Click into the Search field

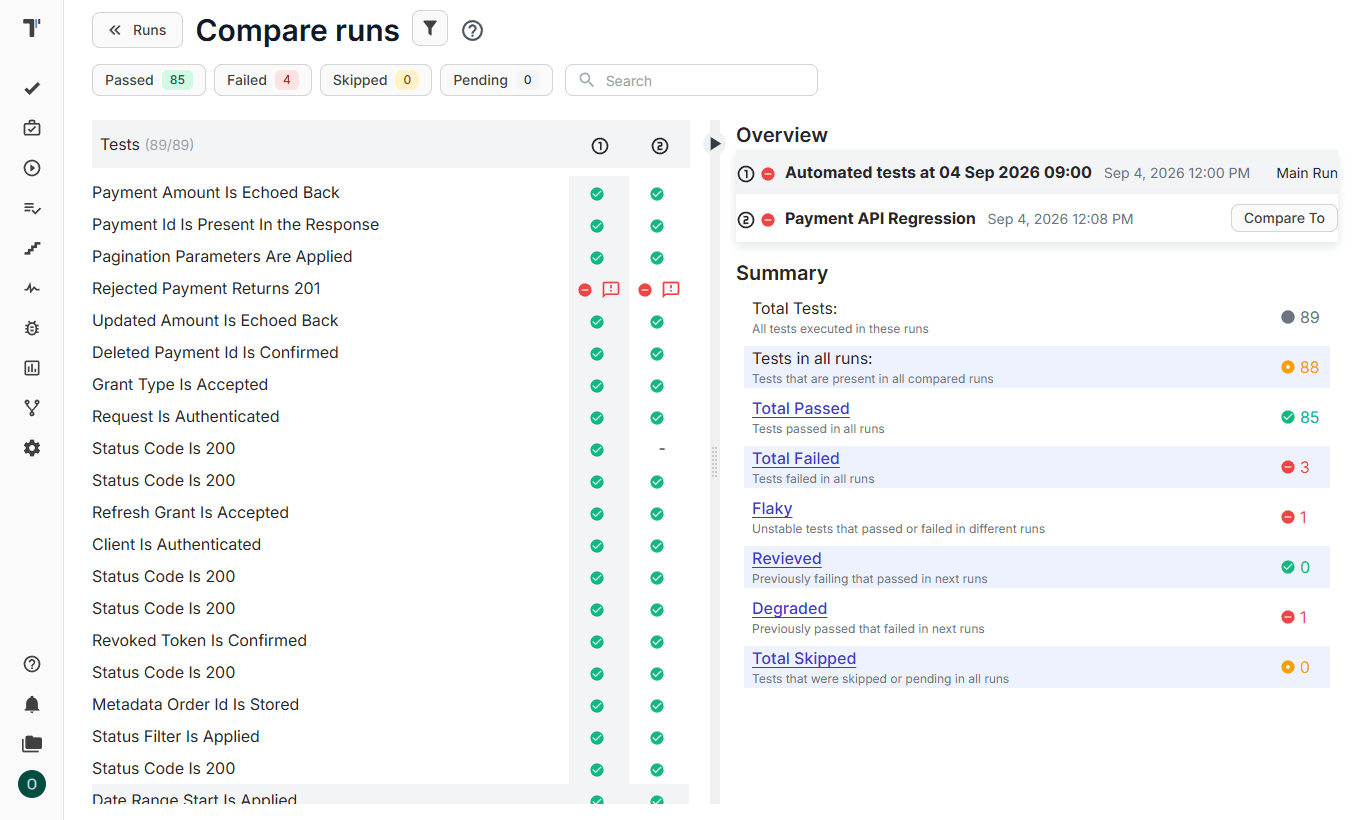691,80
